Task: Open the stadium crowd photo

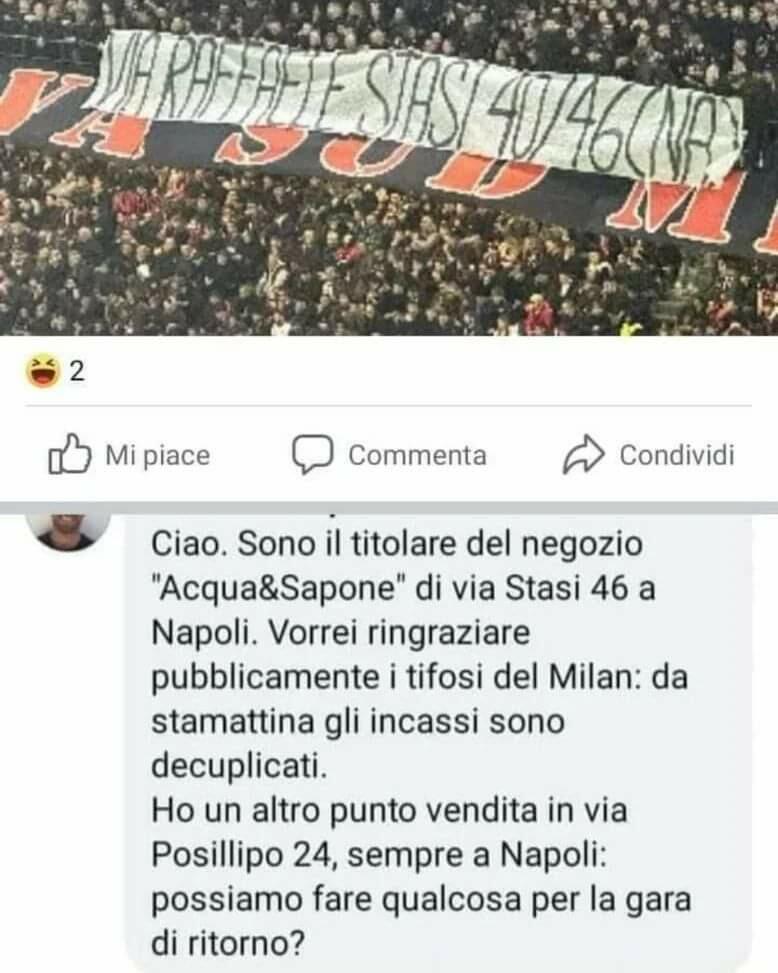Action: 389,168
